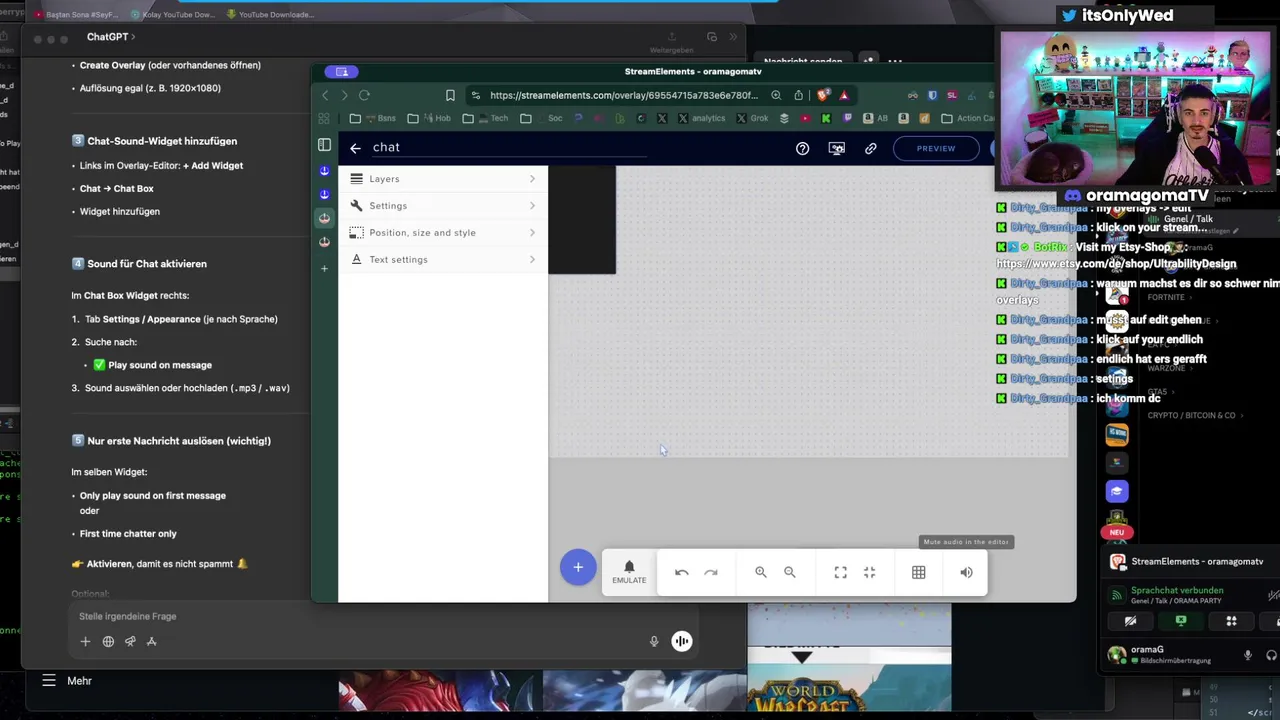Image resolution: width=1280 pixels, height=720 pixels.
Task: Click the 'Kolay YouTube Dow...' browser tab
Action: [171, 15]
